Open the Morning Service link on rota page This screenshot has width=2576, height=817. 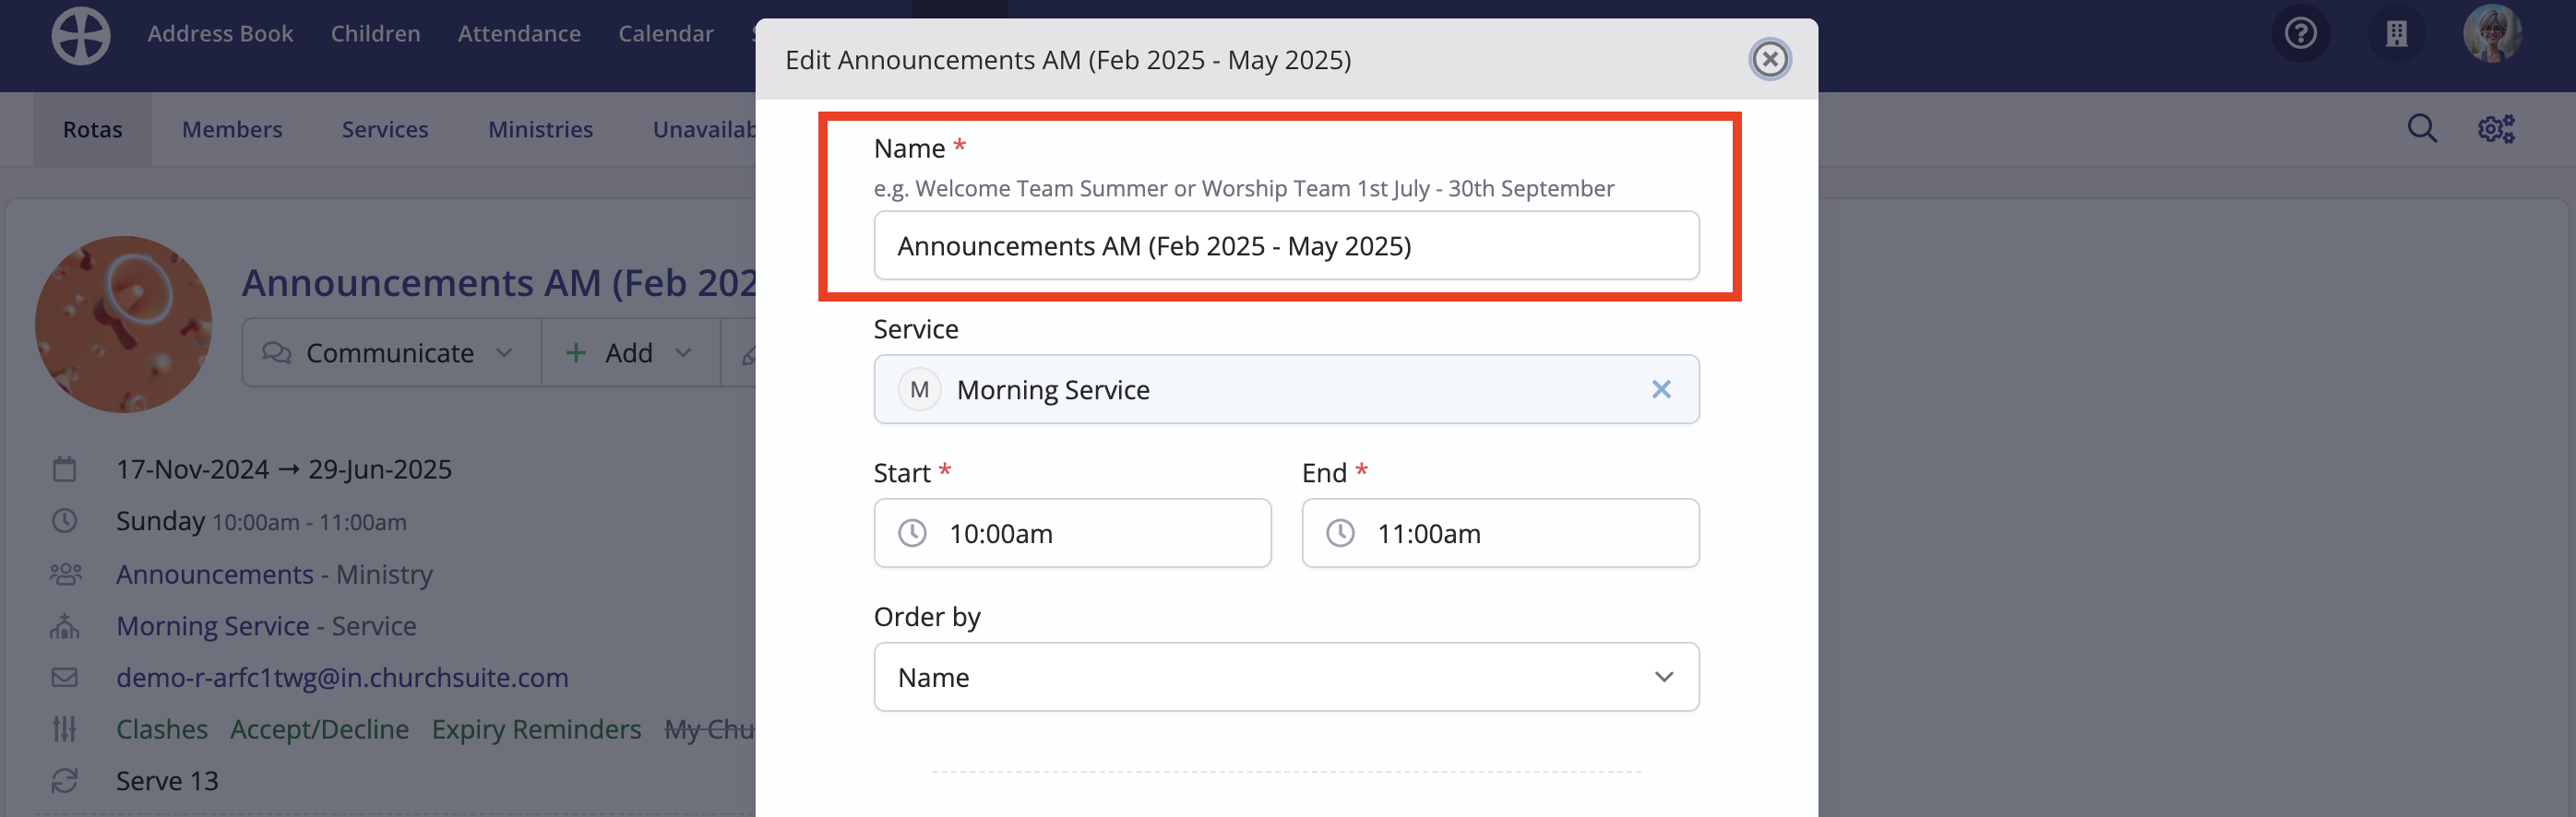[213, 626]
